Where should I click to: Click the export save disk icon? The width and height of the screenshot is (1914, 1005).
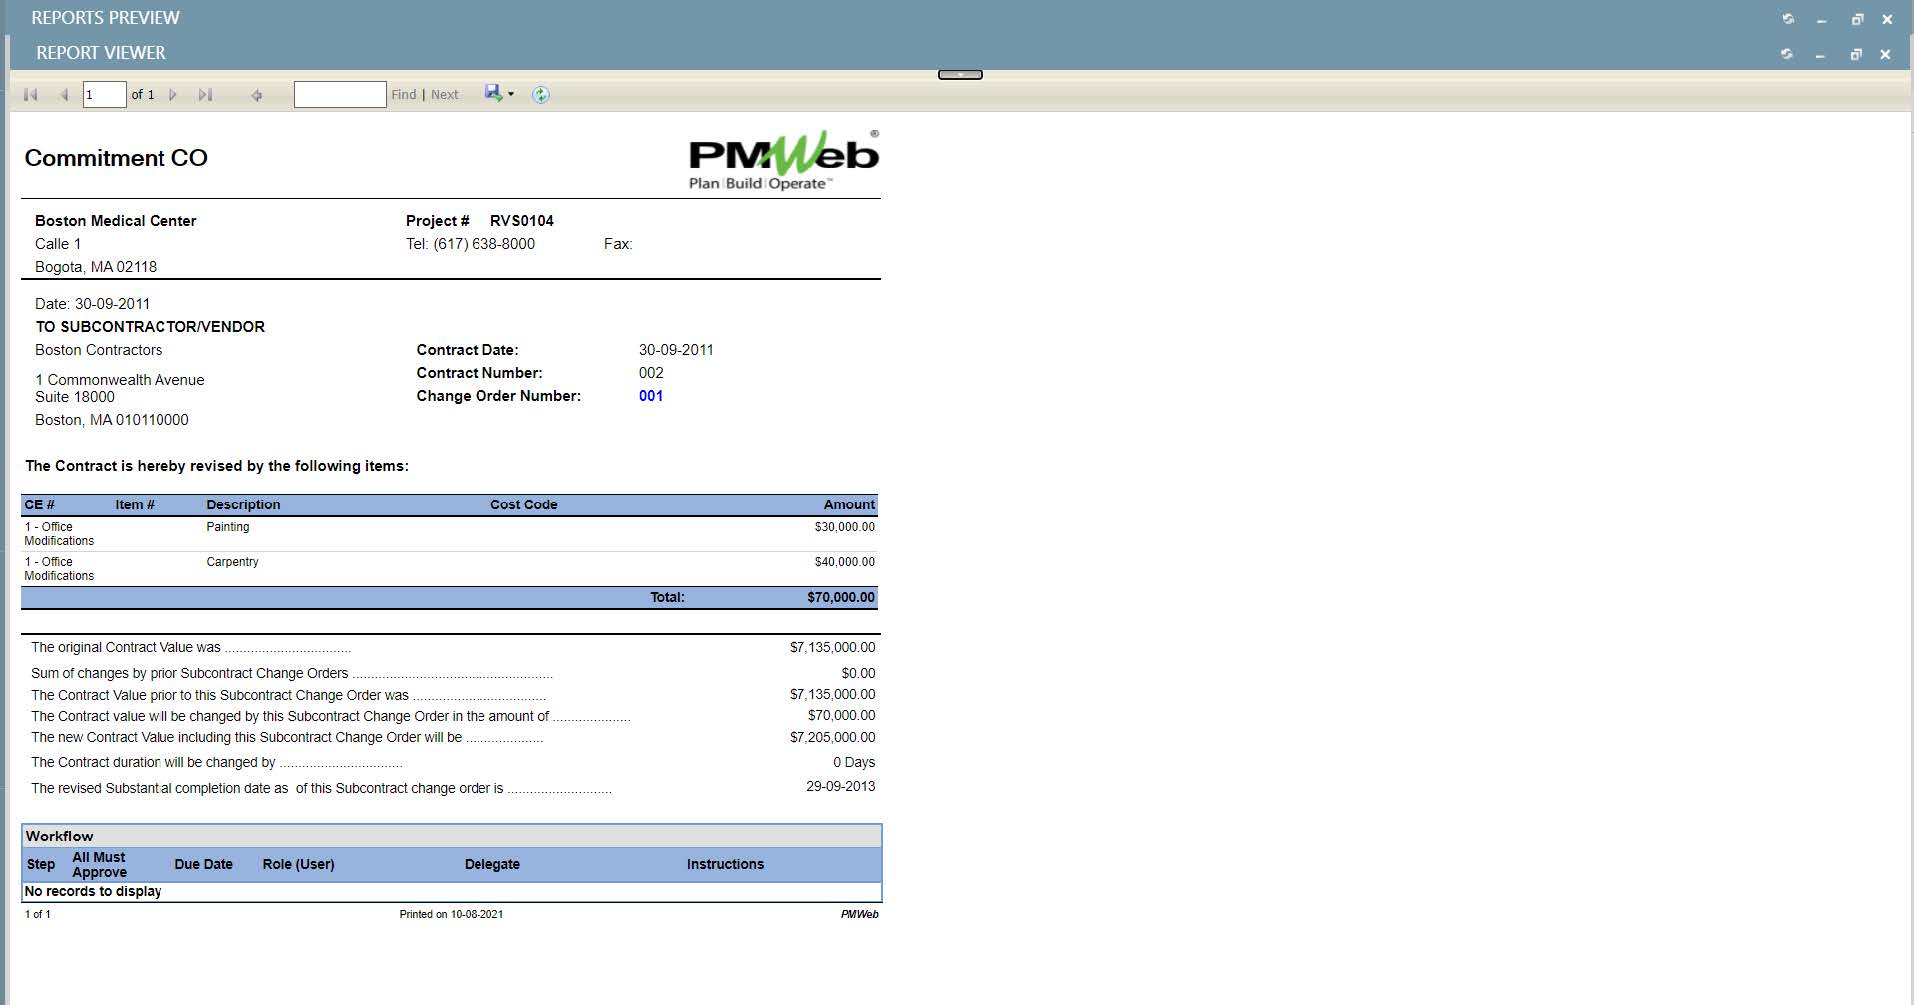click(493, 93)
